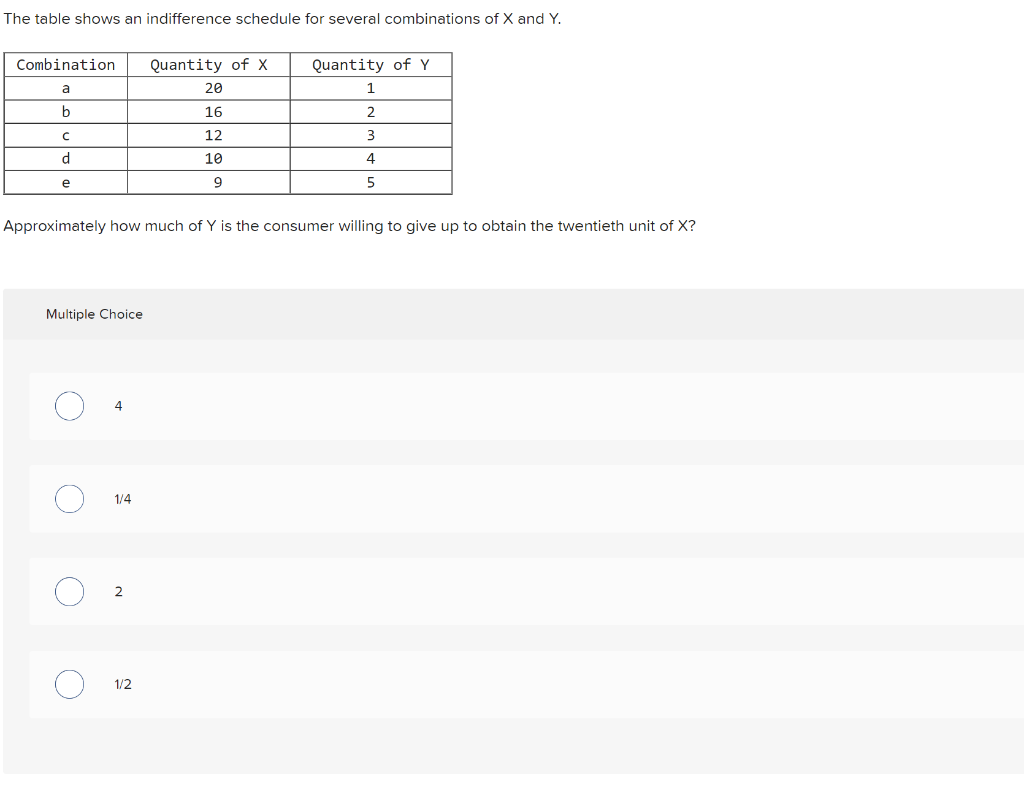Select the Combination column header

(x=66, y=64)
